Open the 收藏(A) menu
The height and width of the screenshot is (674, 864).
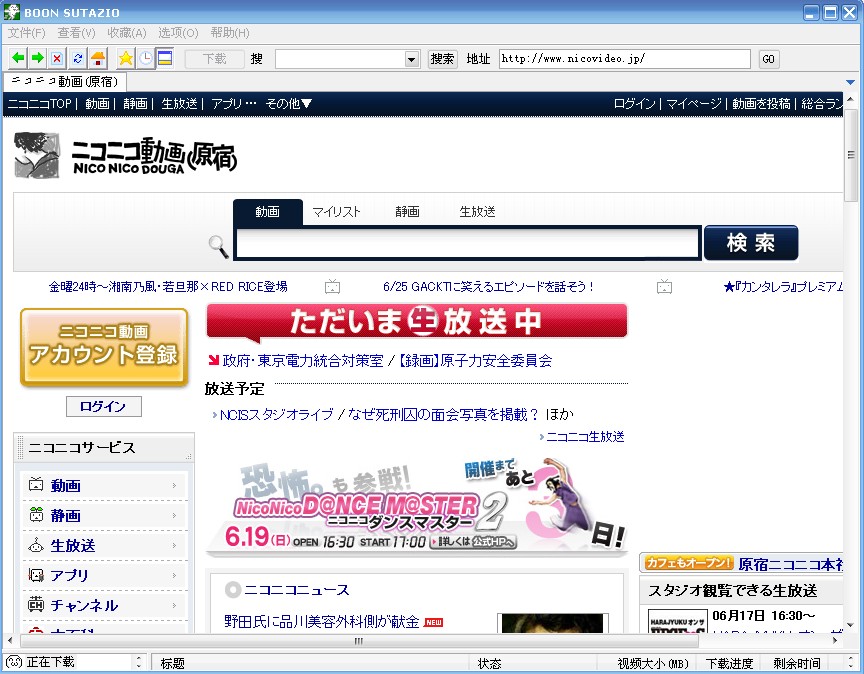[127, 33]
